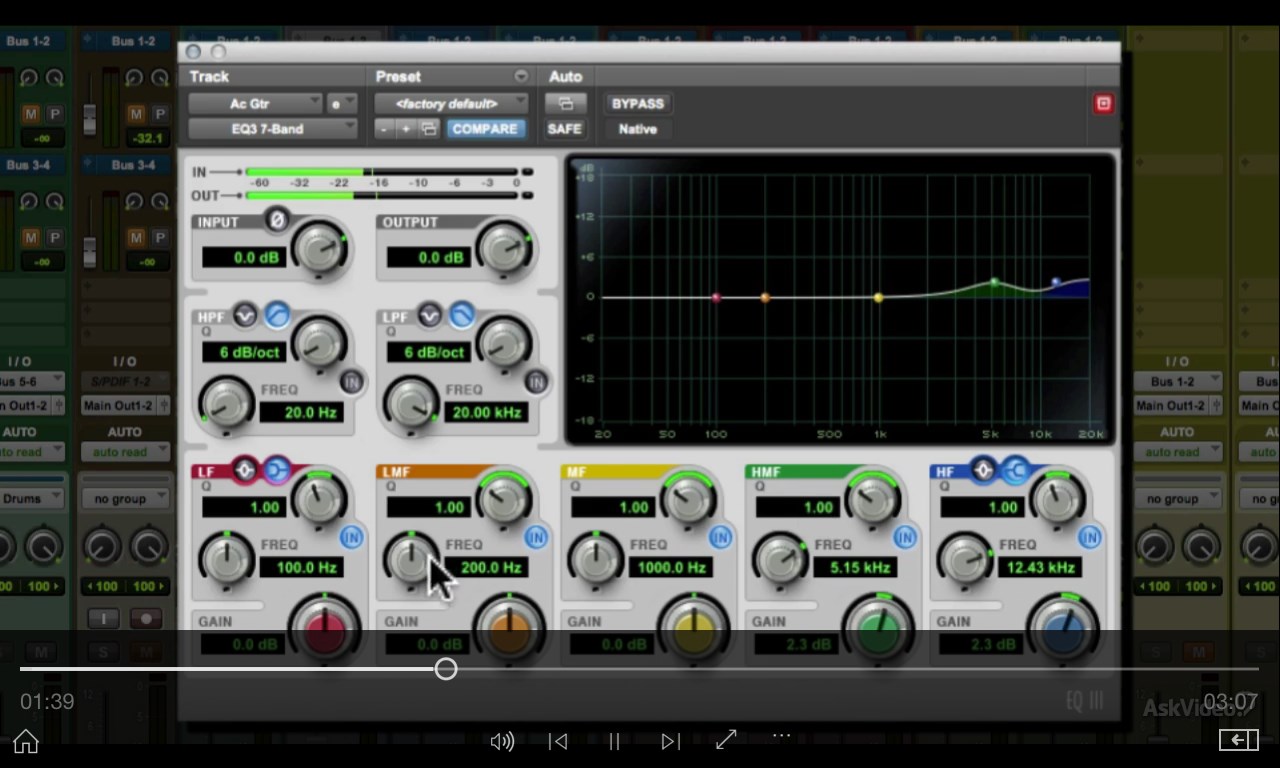Click the green HMF node on EQ graph

[x=994, y=283]
